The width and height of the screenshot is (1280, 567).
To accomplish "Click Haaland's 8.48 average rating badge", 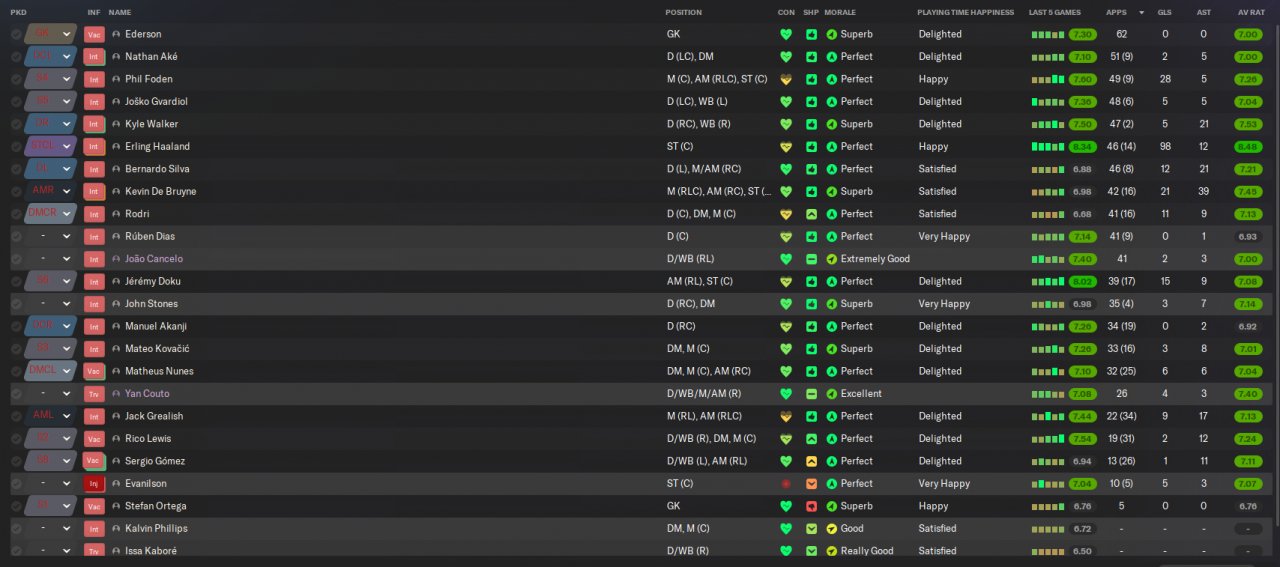I will click(x=1247, y=147).
